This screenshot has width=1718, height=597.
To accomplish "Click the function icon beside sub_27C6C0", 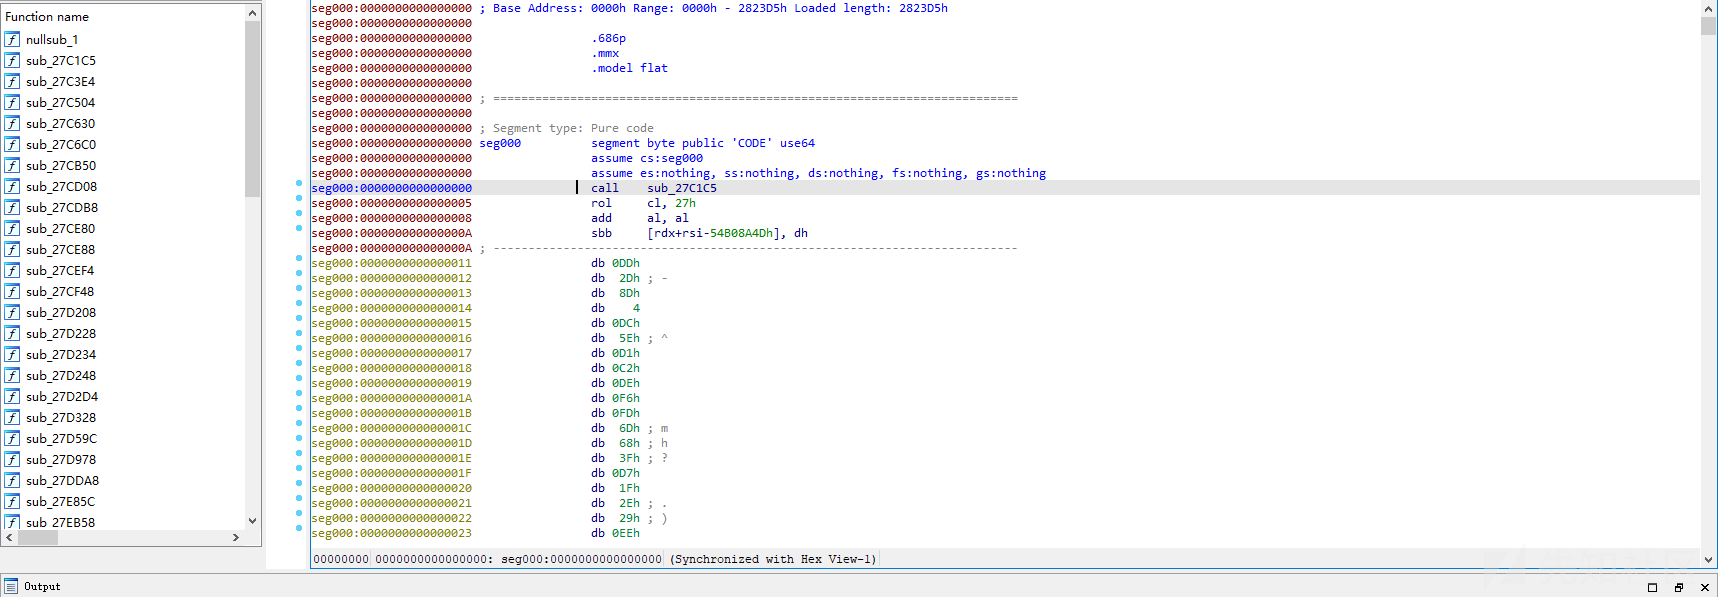I will point(12,144).
